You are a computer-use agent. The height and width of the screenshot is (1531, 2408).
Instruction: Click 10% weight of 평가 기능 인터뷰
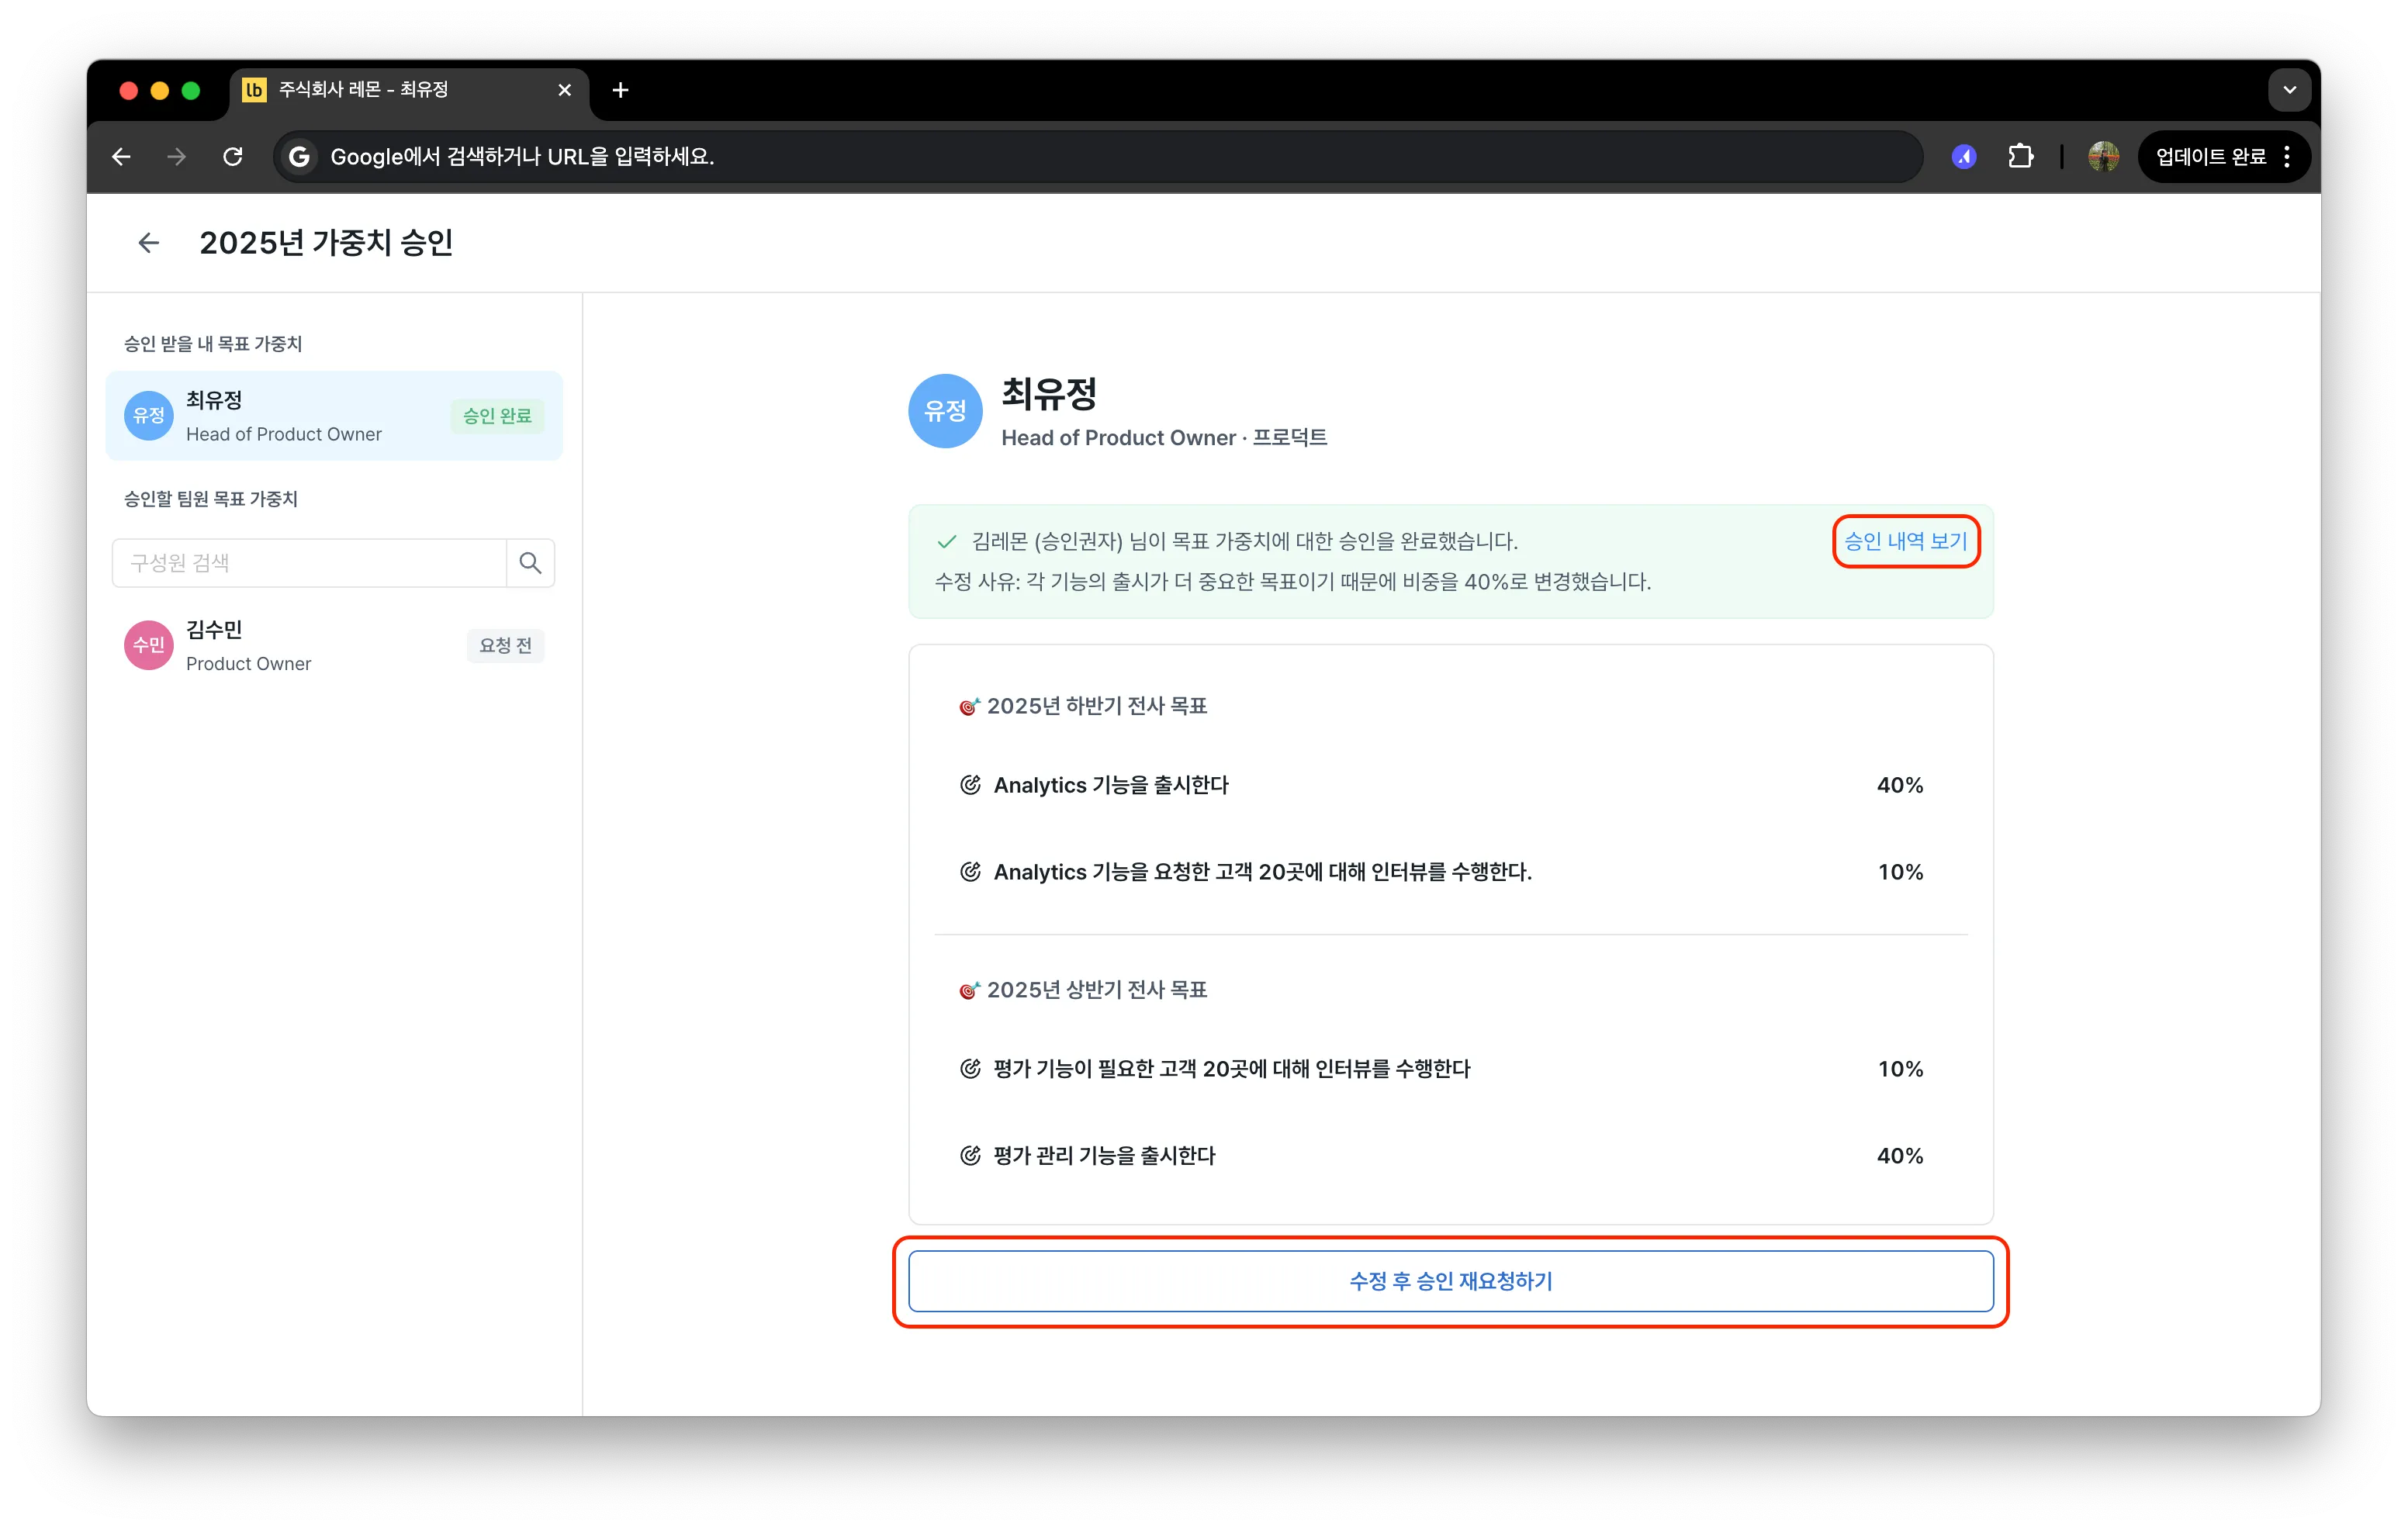(x=1900, y=1070)
